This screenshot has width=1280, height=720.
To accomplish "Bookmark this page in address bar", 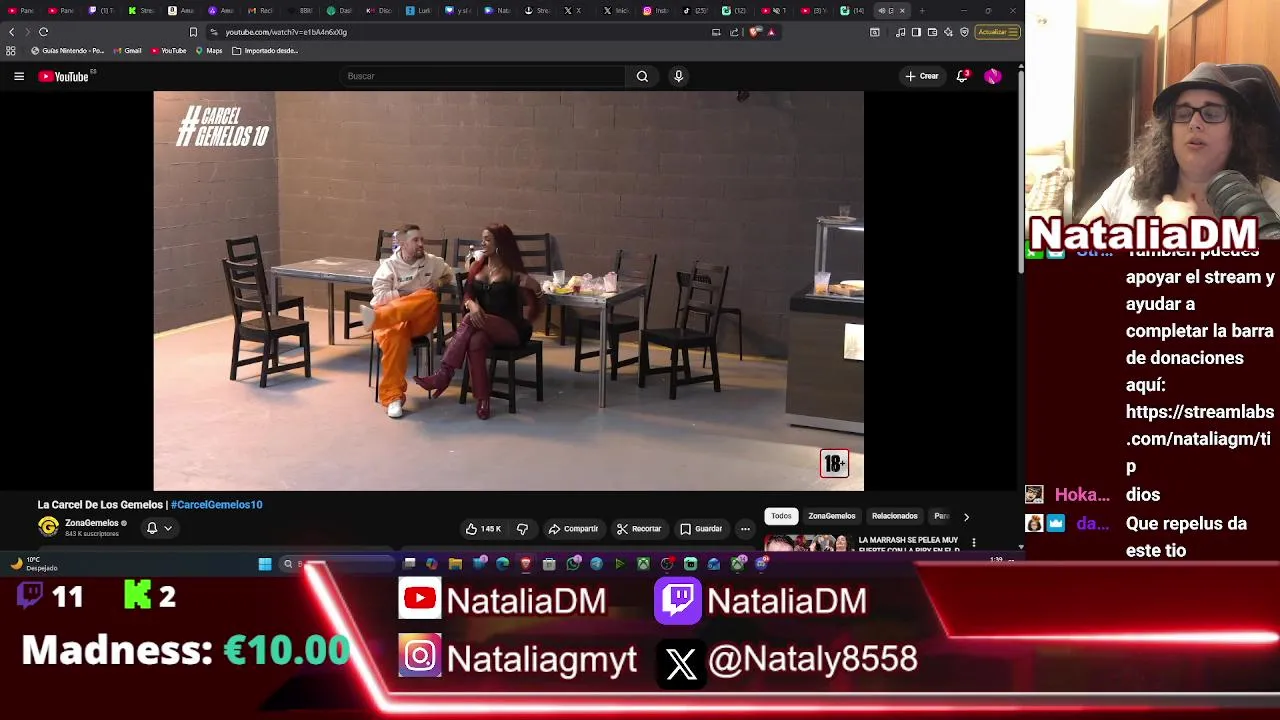I will click(x=193, y=32).
